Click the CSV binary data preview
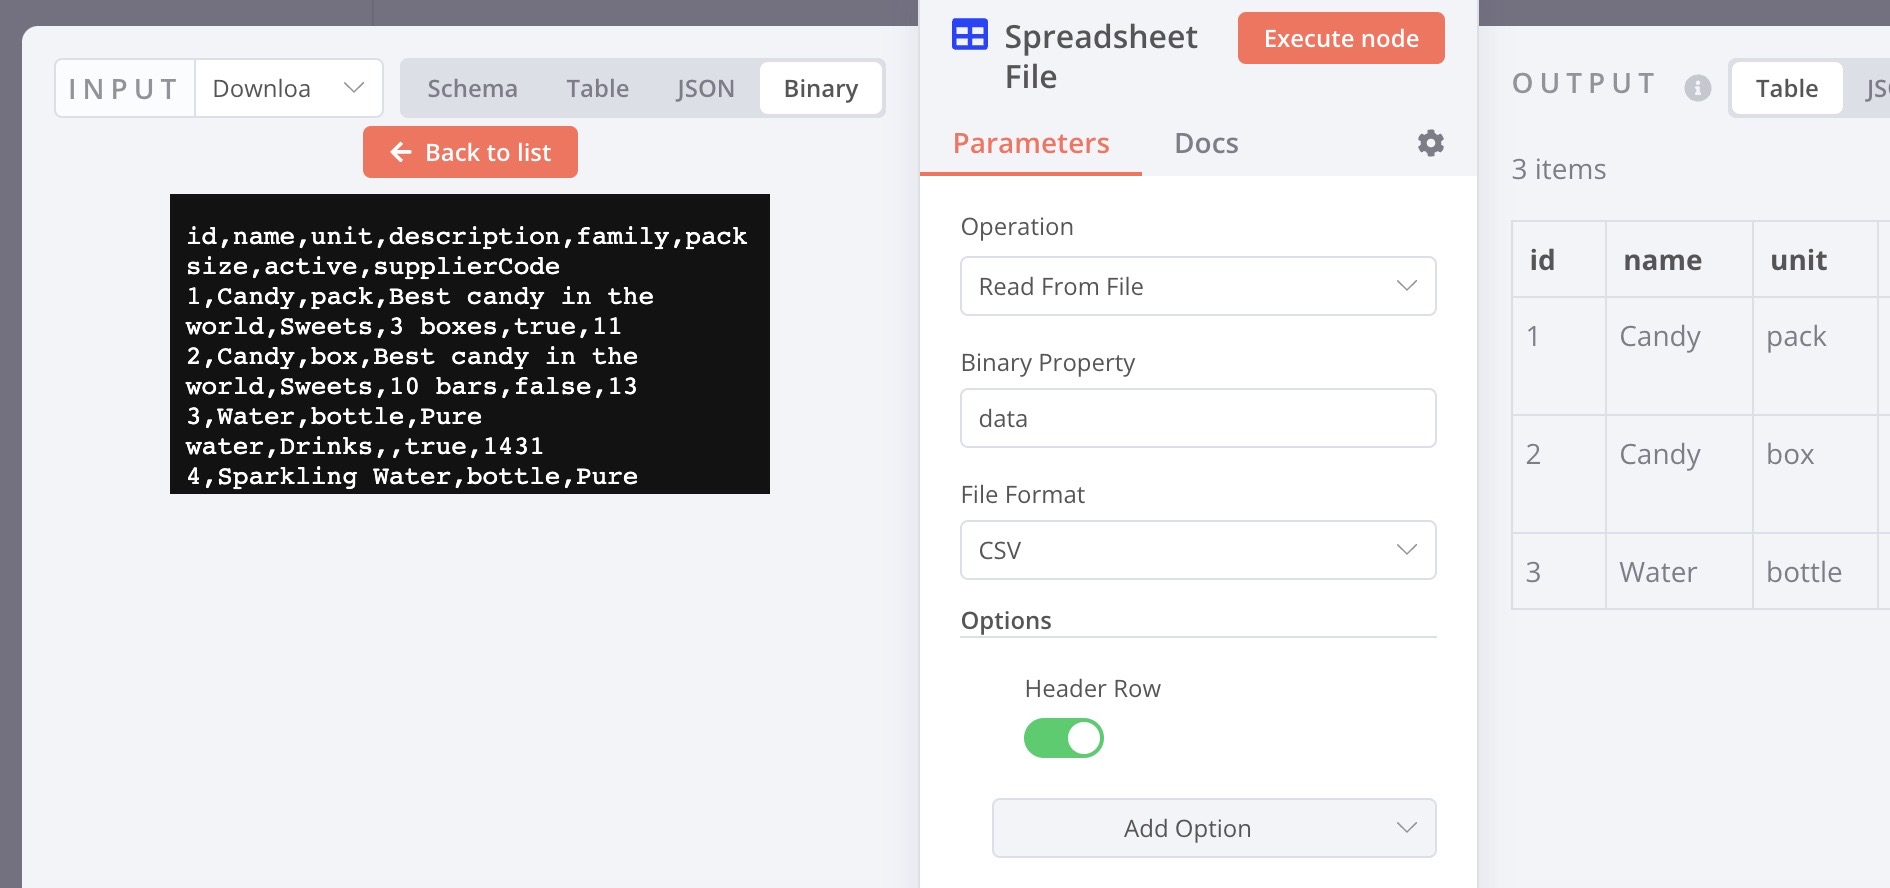 tap(469, 343)
